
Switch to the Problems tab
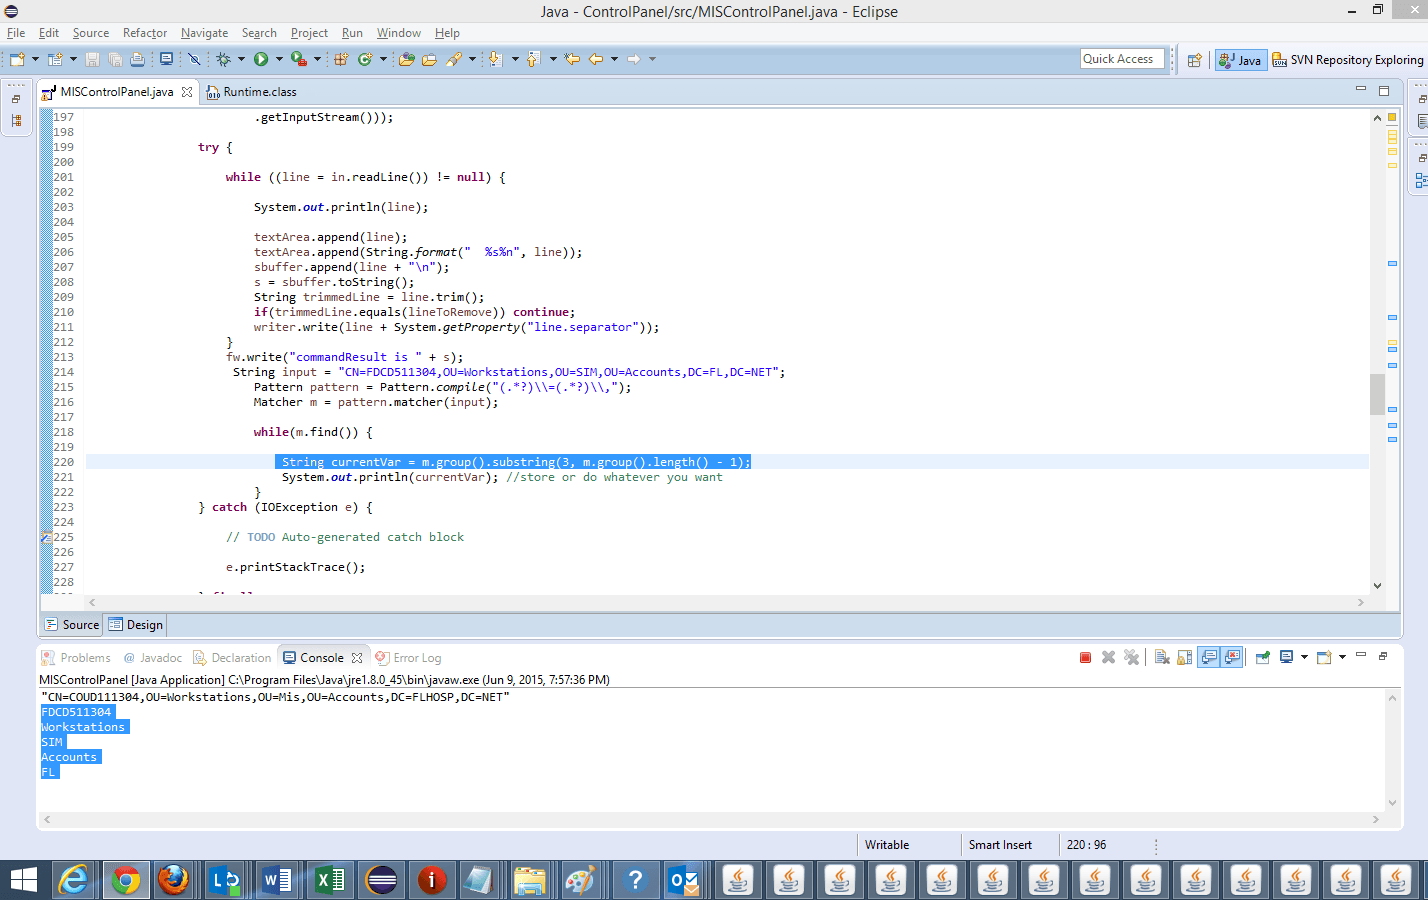coord(76,658)
